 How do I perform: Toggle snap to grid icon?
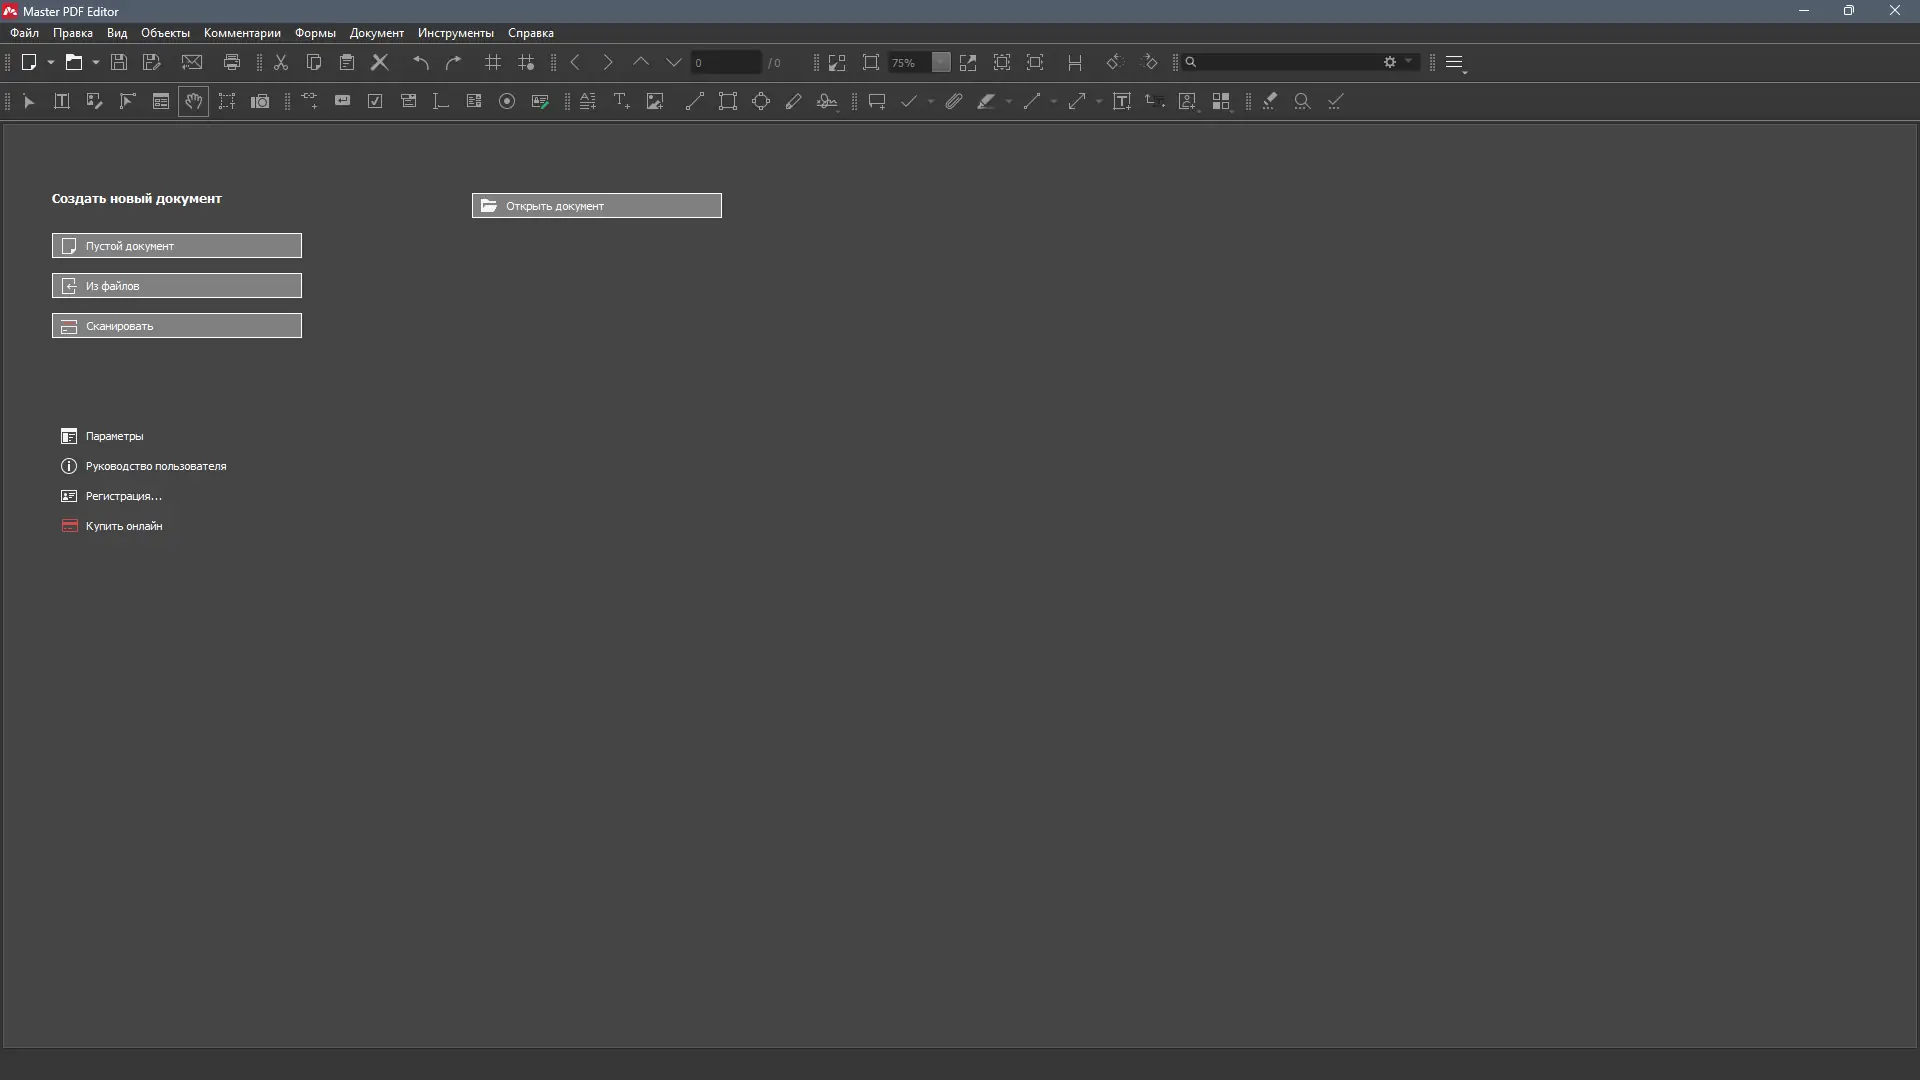click(526, 62)
